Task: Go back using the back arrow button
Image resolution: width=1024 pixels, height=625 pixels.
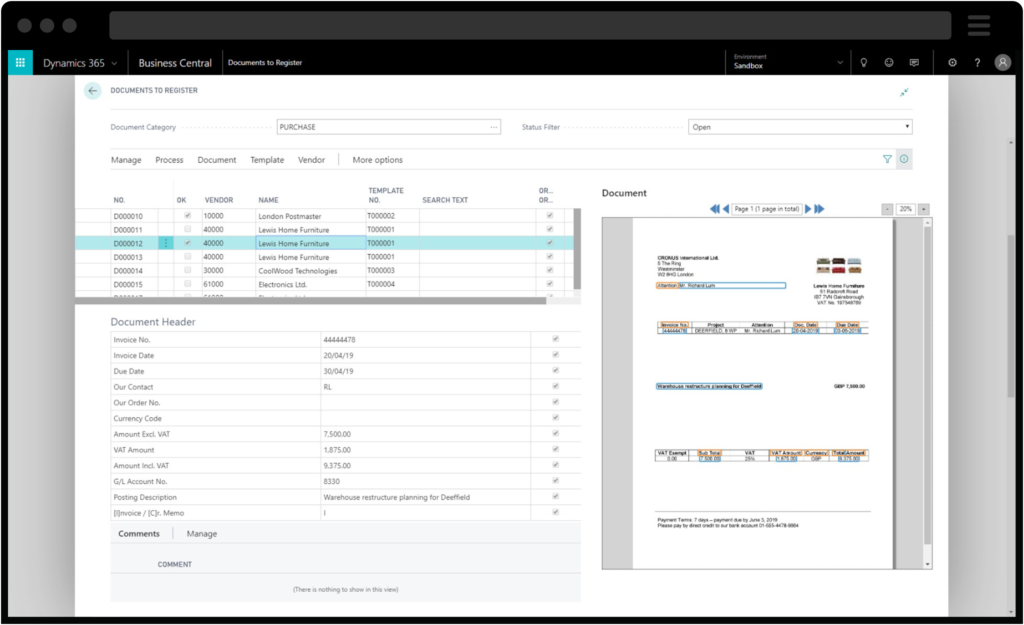Action: tap(92, 90)
